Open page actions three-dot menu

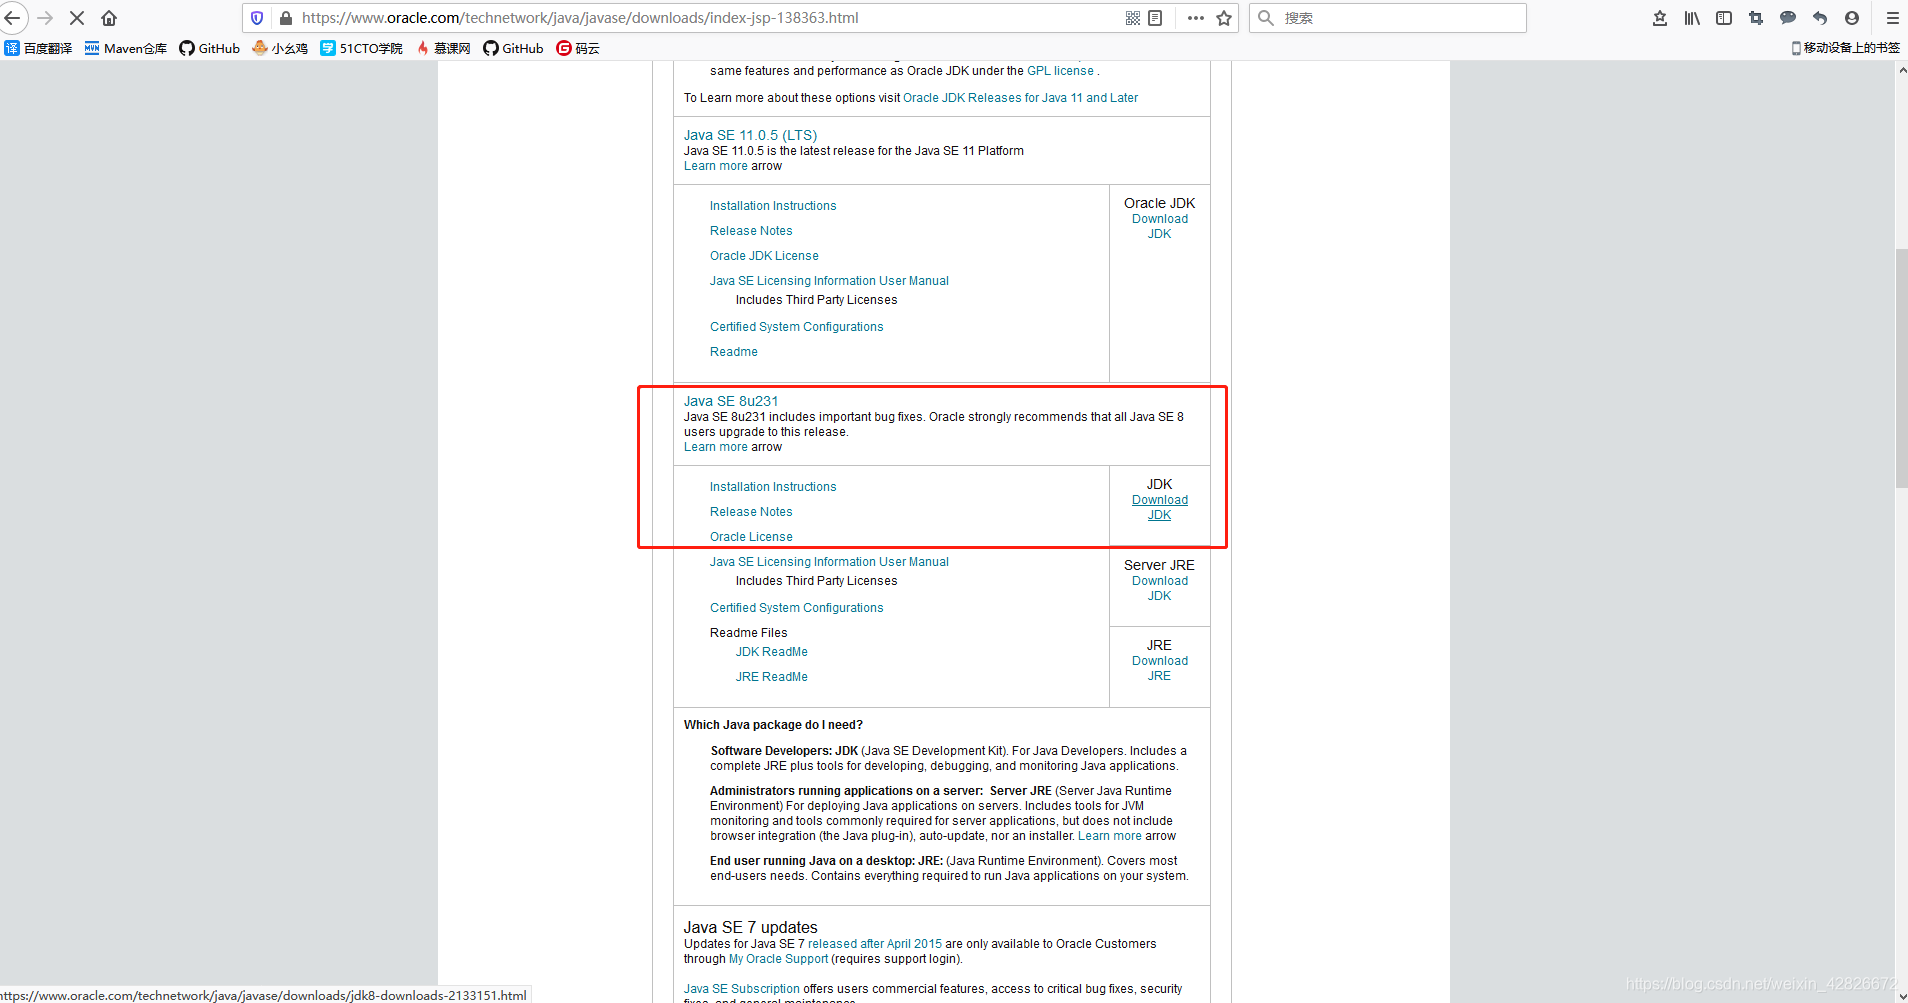[1196, 18]
